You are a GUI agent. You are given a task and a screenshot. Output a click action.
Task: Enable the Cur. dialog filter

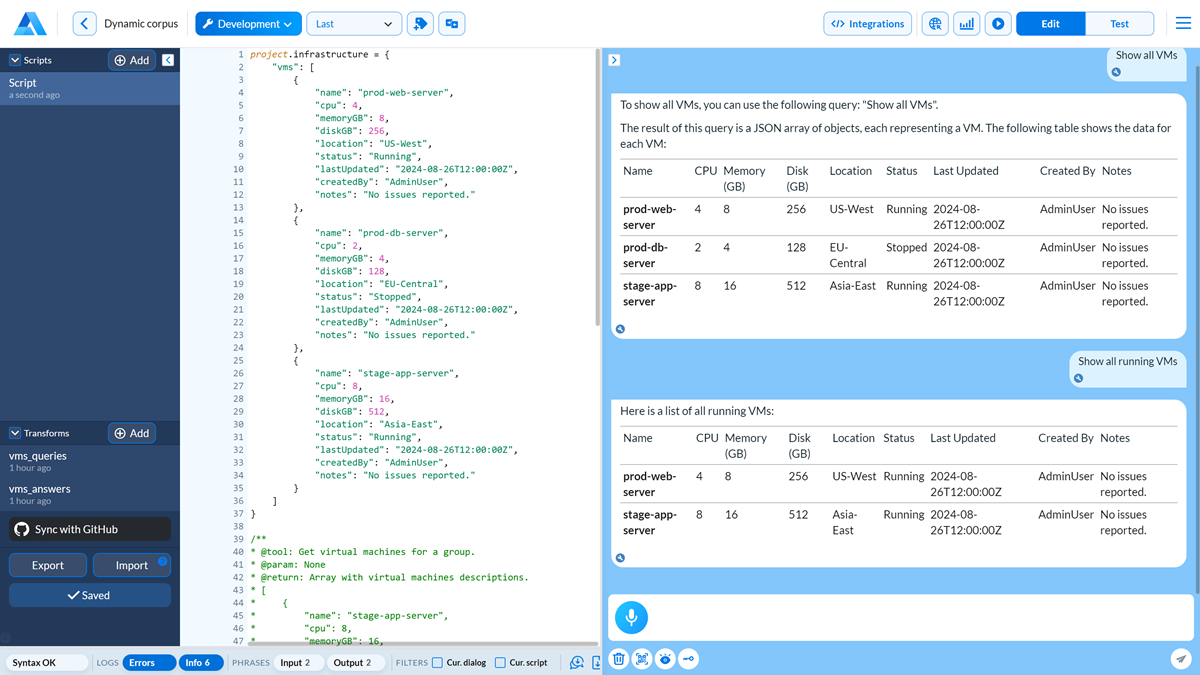(438, 662)
